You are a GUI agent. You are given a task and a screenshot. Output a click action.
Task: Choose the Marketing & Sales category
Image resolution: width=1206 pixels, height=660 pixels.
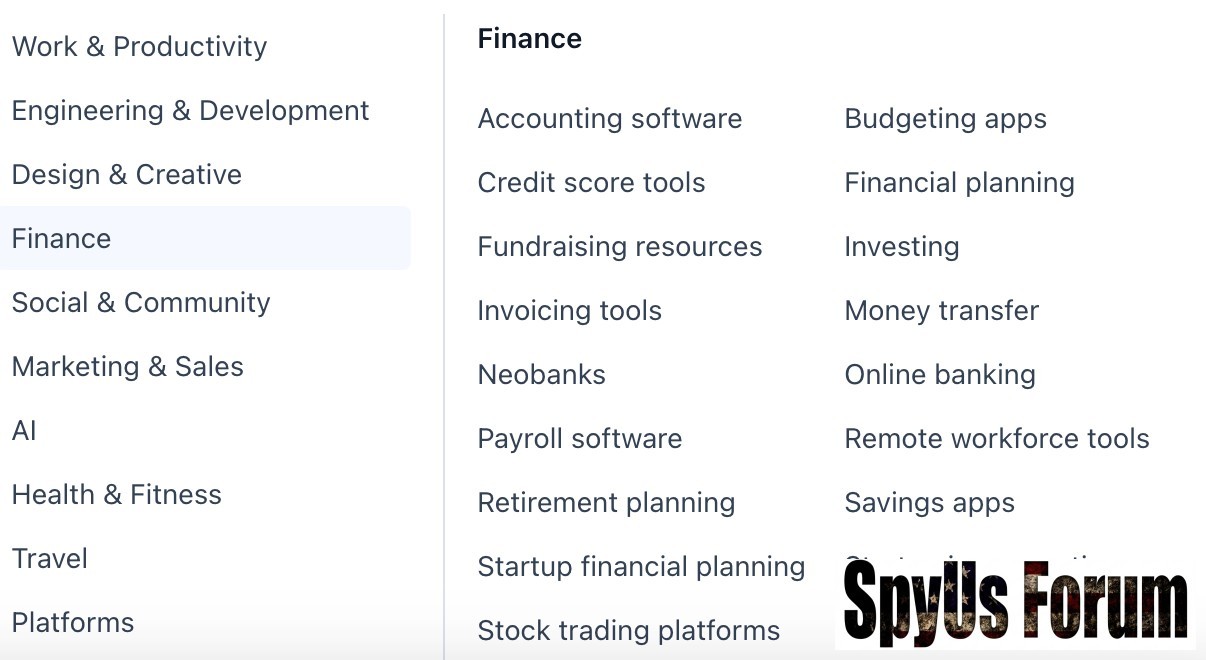128,367
